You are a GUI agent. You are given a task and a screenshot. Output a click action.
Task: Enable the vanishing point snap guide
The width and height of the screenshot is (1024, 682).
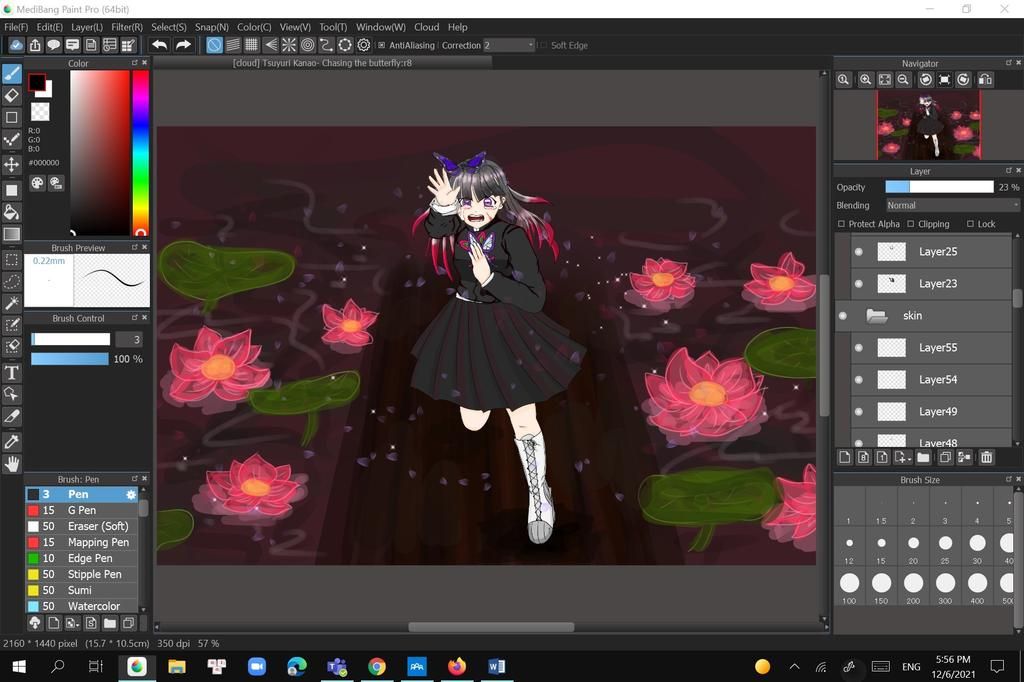click(270, 45)
